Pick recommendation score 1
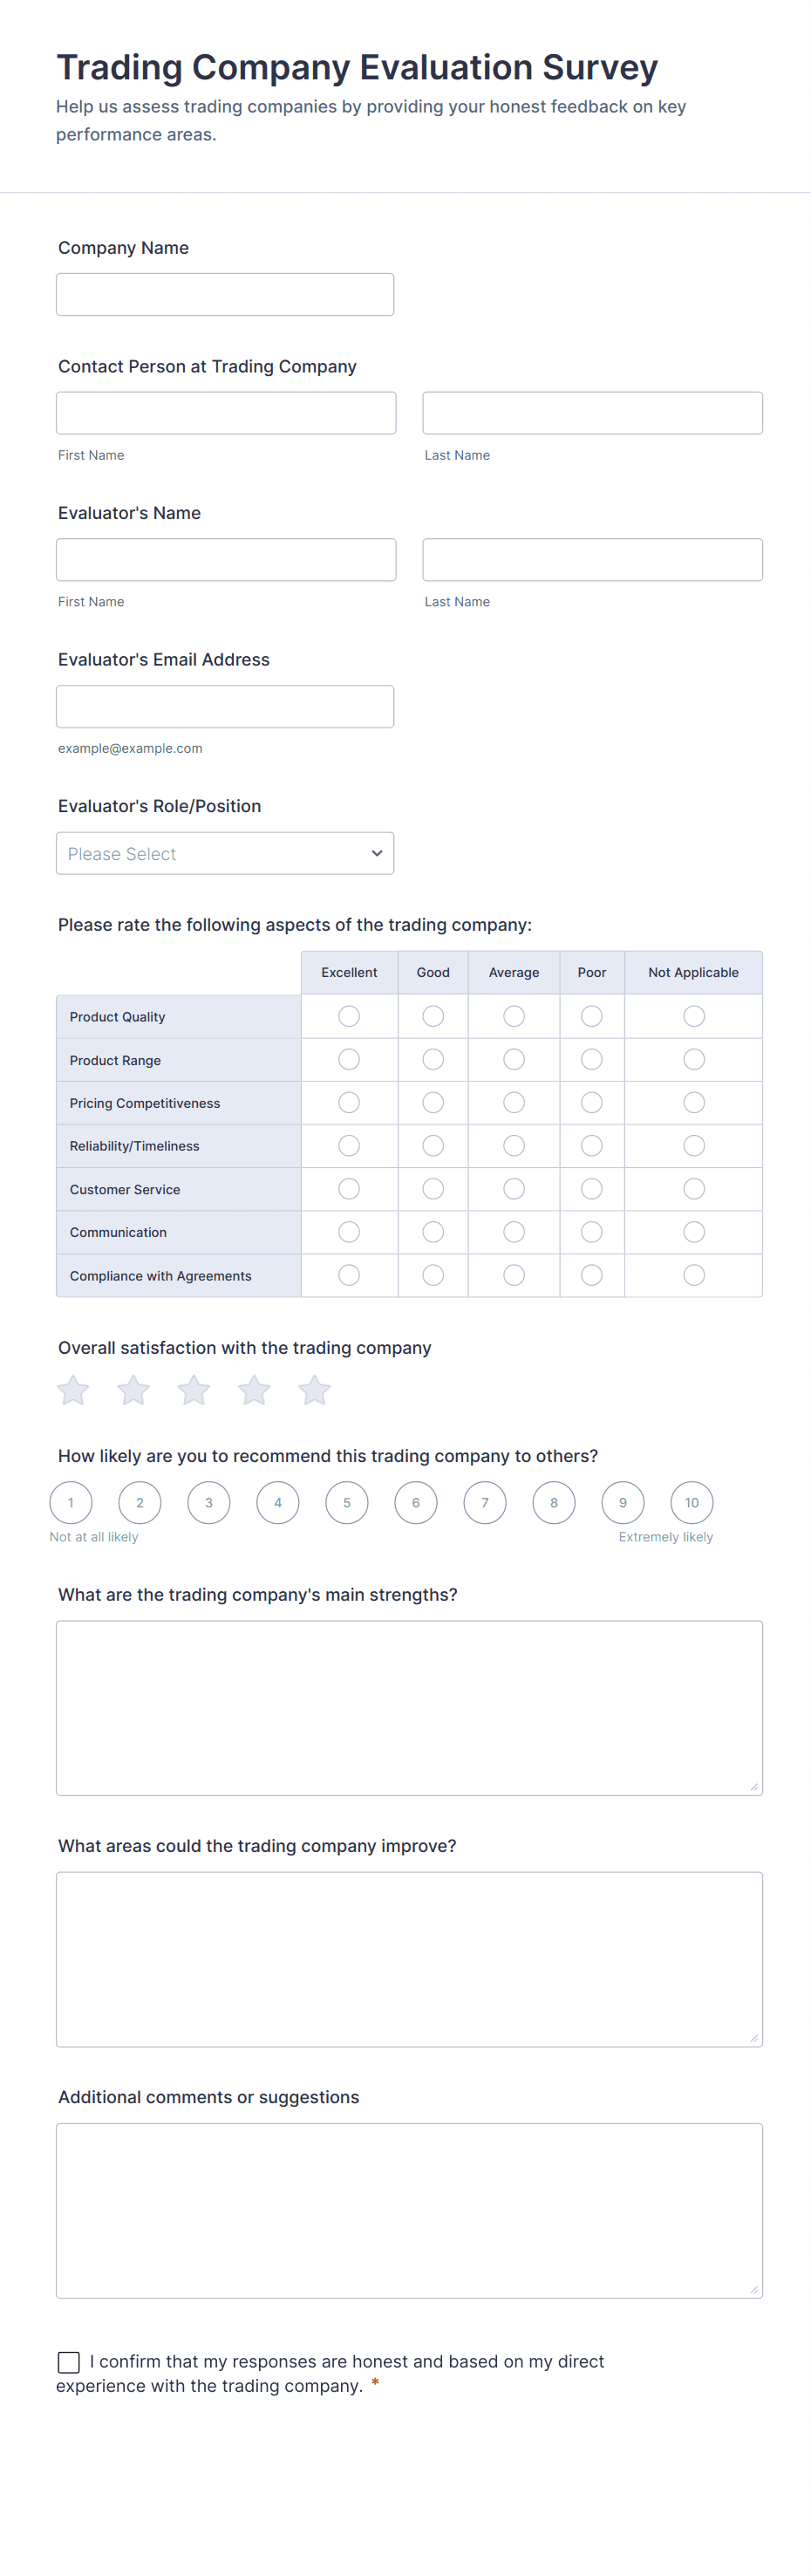811x2576 pixels. pyautogui.click(x=71, y=1502)
